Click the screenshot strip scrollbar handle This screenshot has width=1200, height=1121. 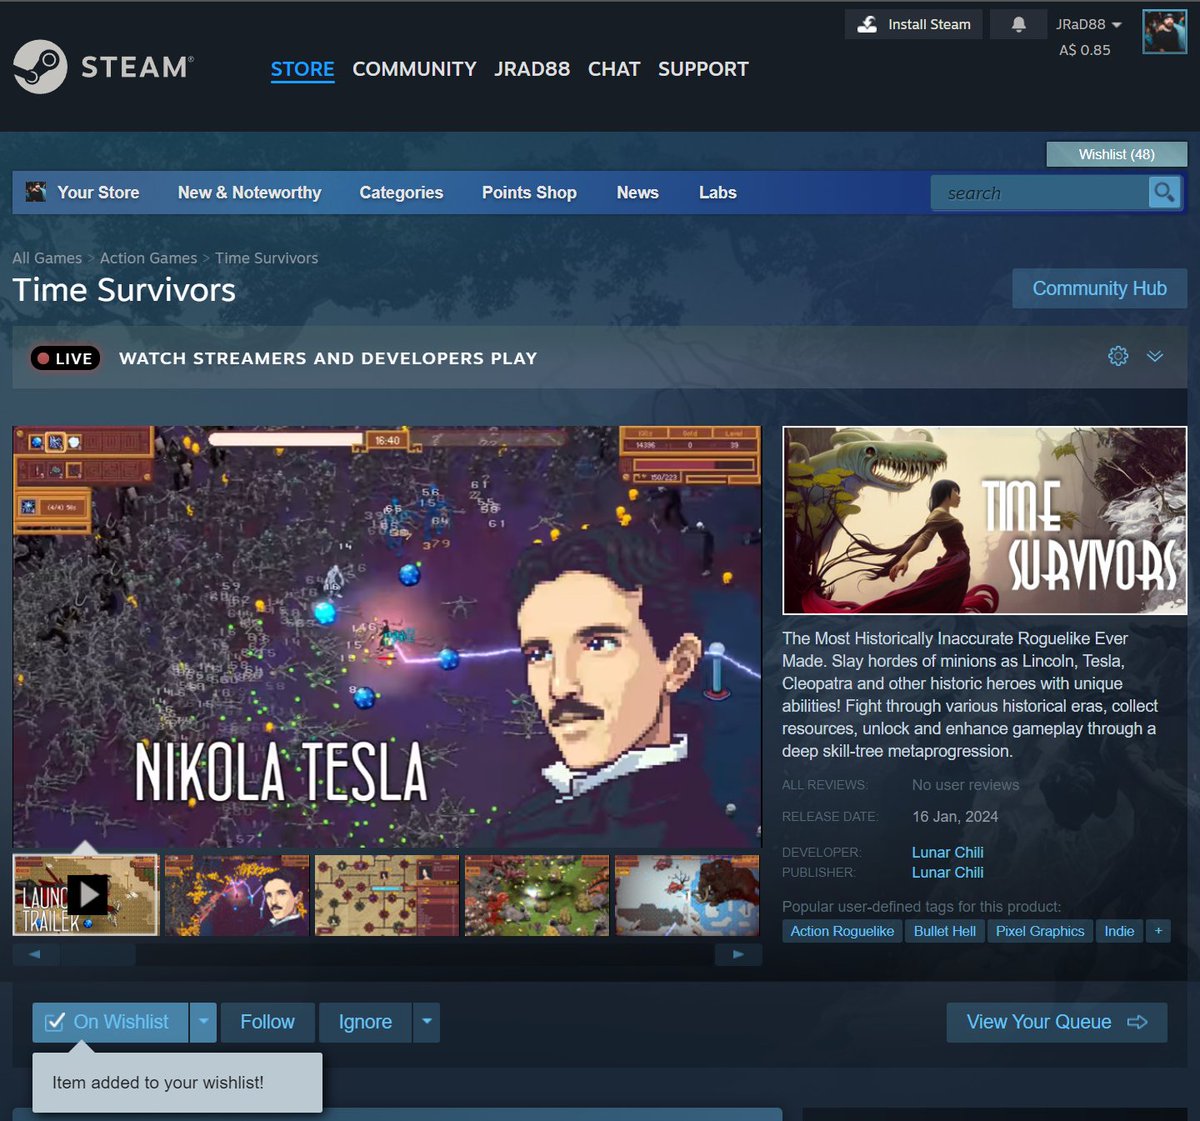pos(98,954)
